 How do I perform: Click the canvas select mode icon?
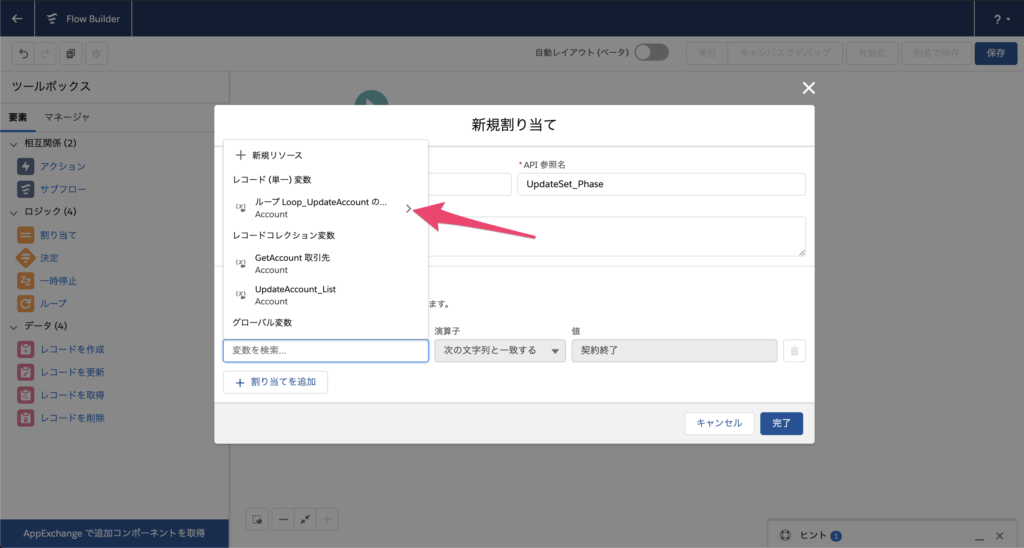coord(257,520)
